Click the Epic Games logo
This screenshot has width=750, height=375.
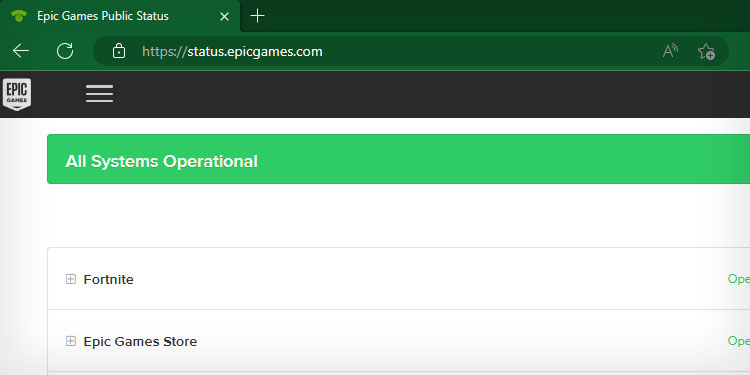point(17,94)
